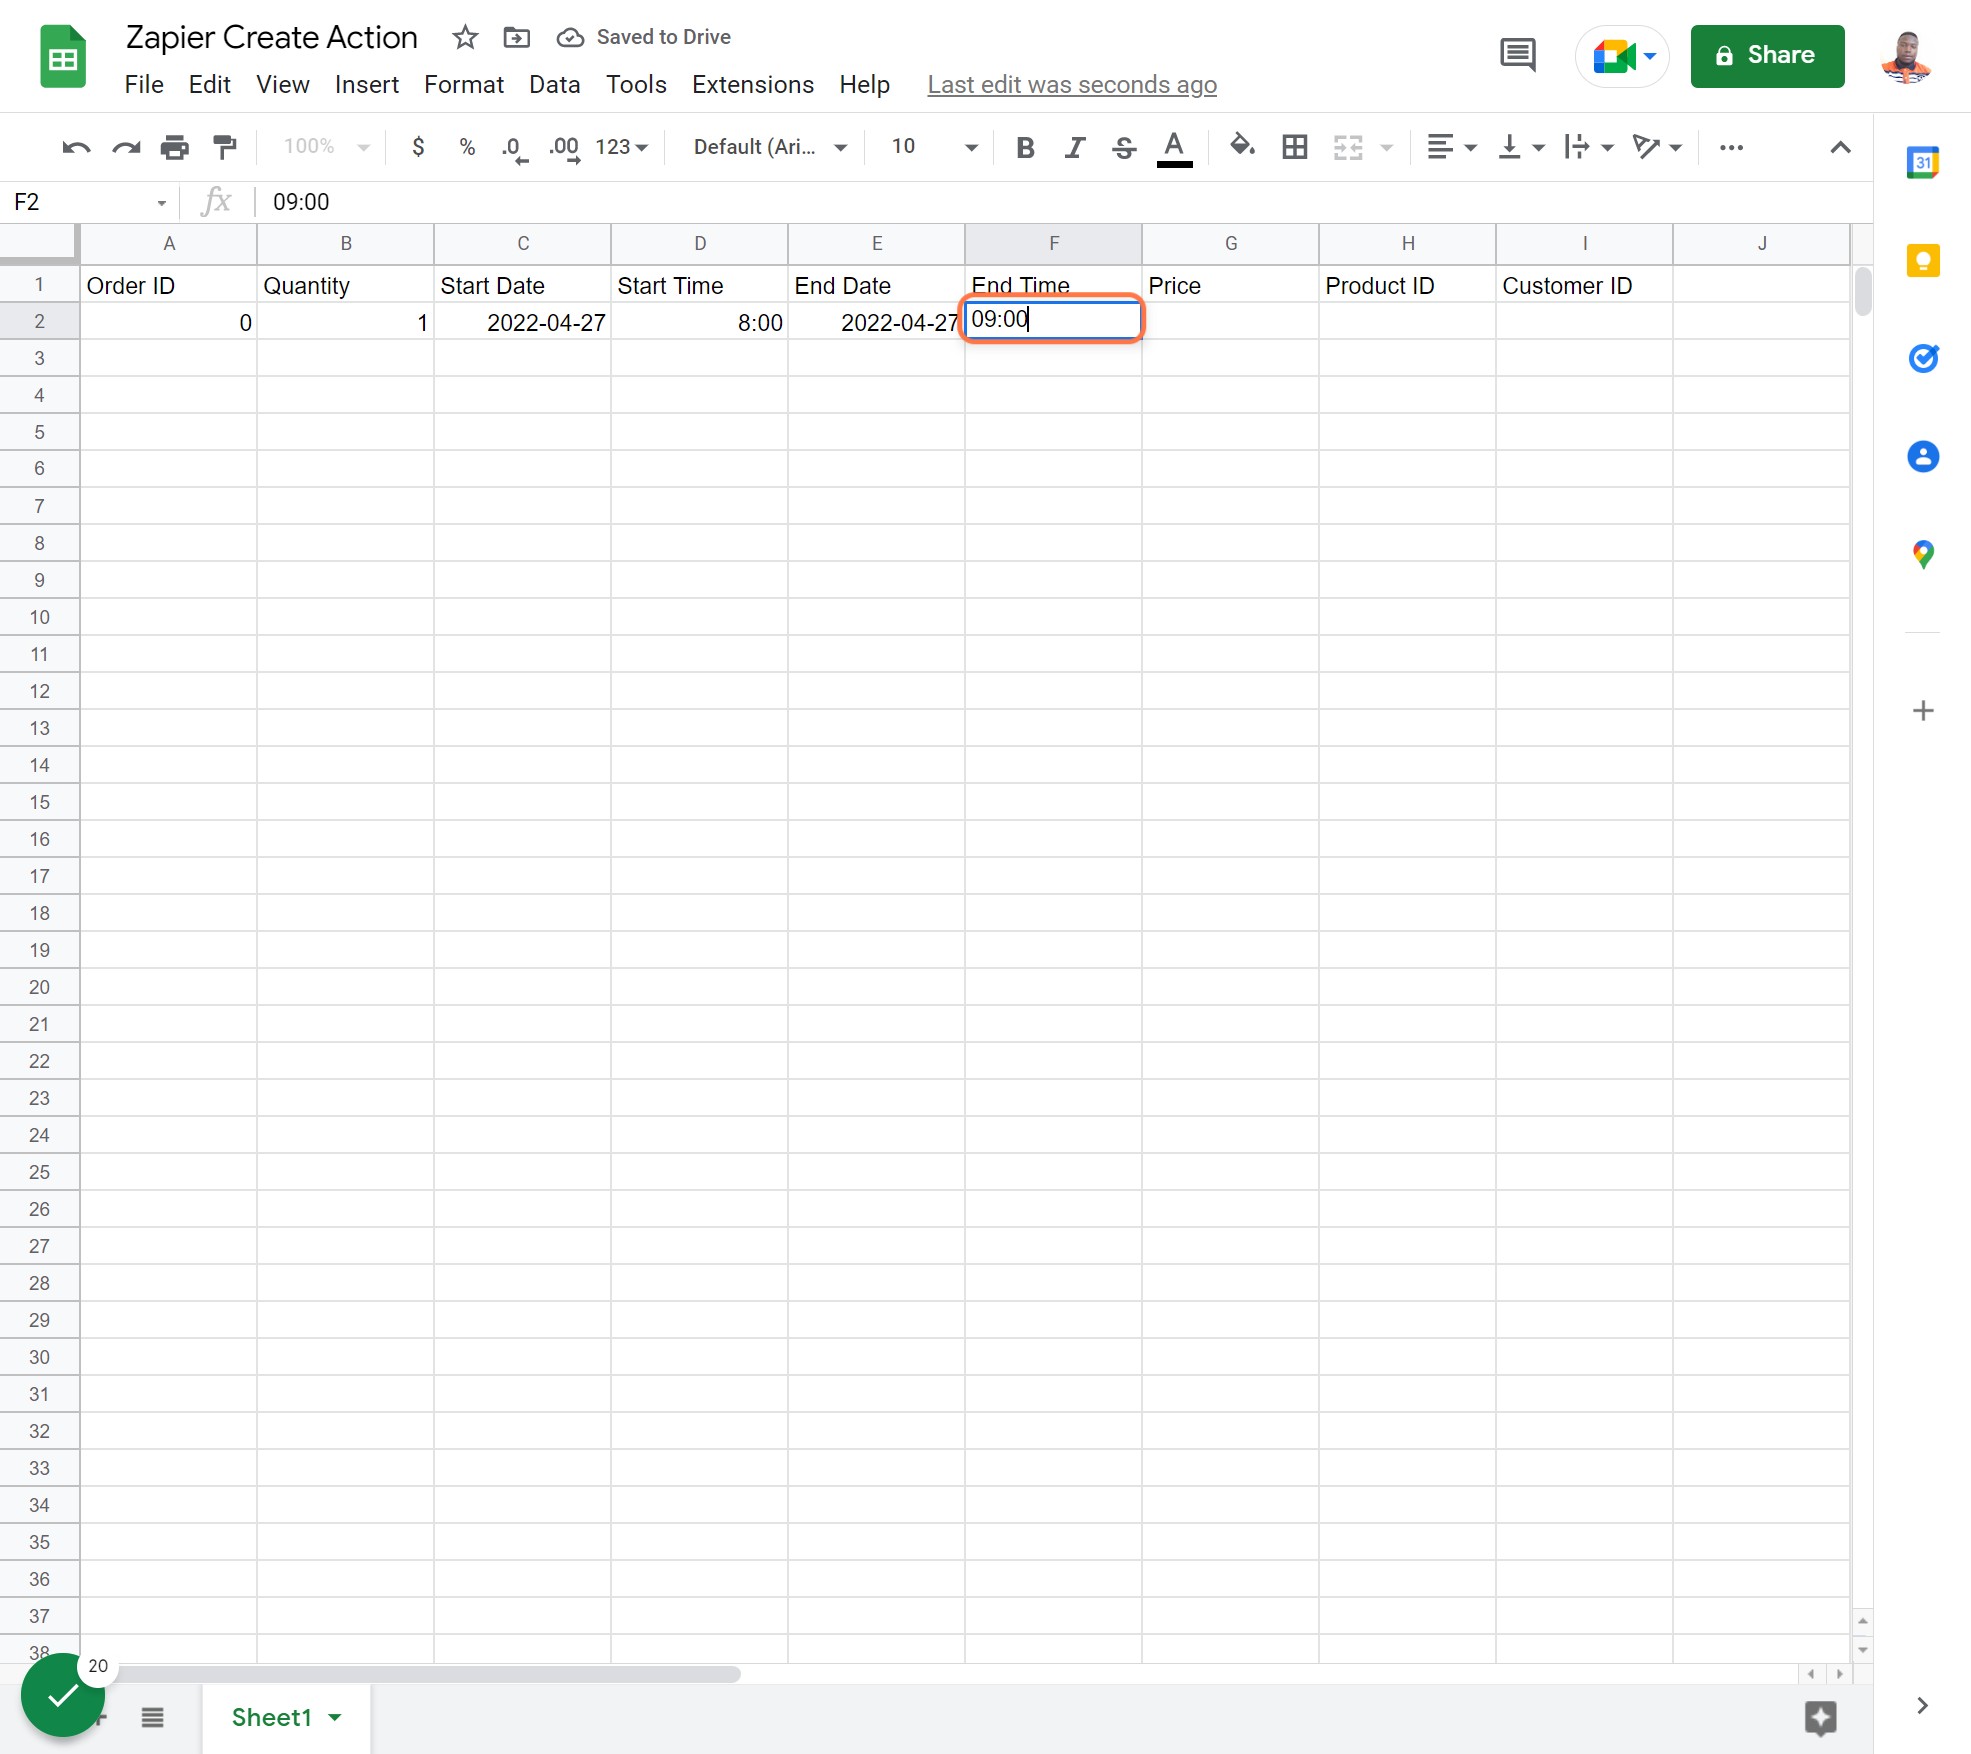The width and height of the screenshot is (1971, 1754).
Task: Toggle italic formatting
Action: point(1074,148)
